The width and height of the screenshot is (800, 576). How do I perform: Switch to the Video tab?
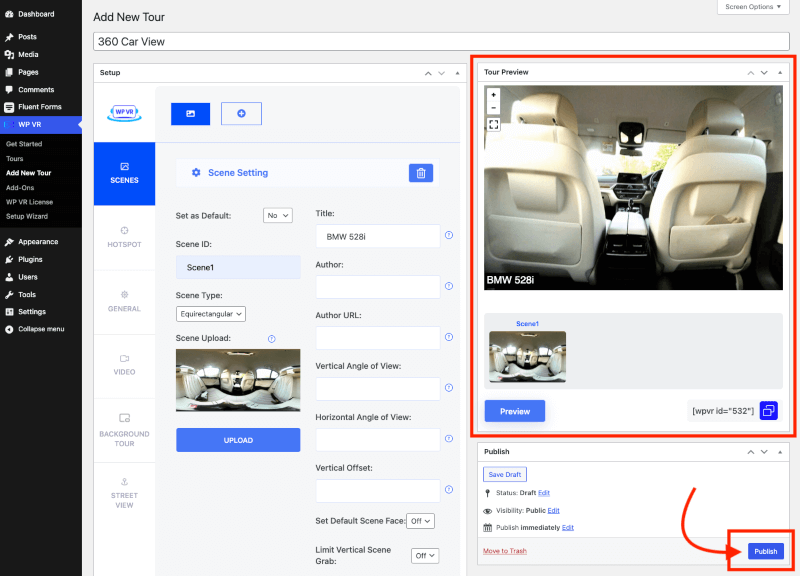tap(124, 366)
